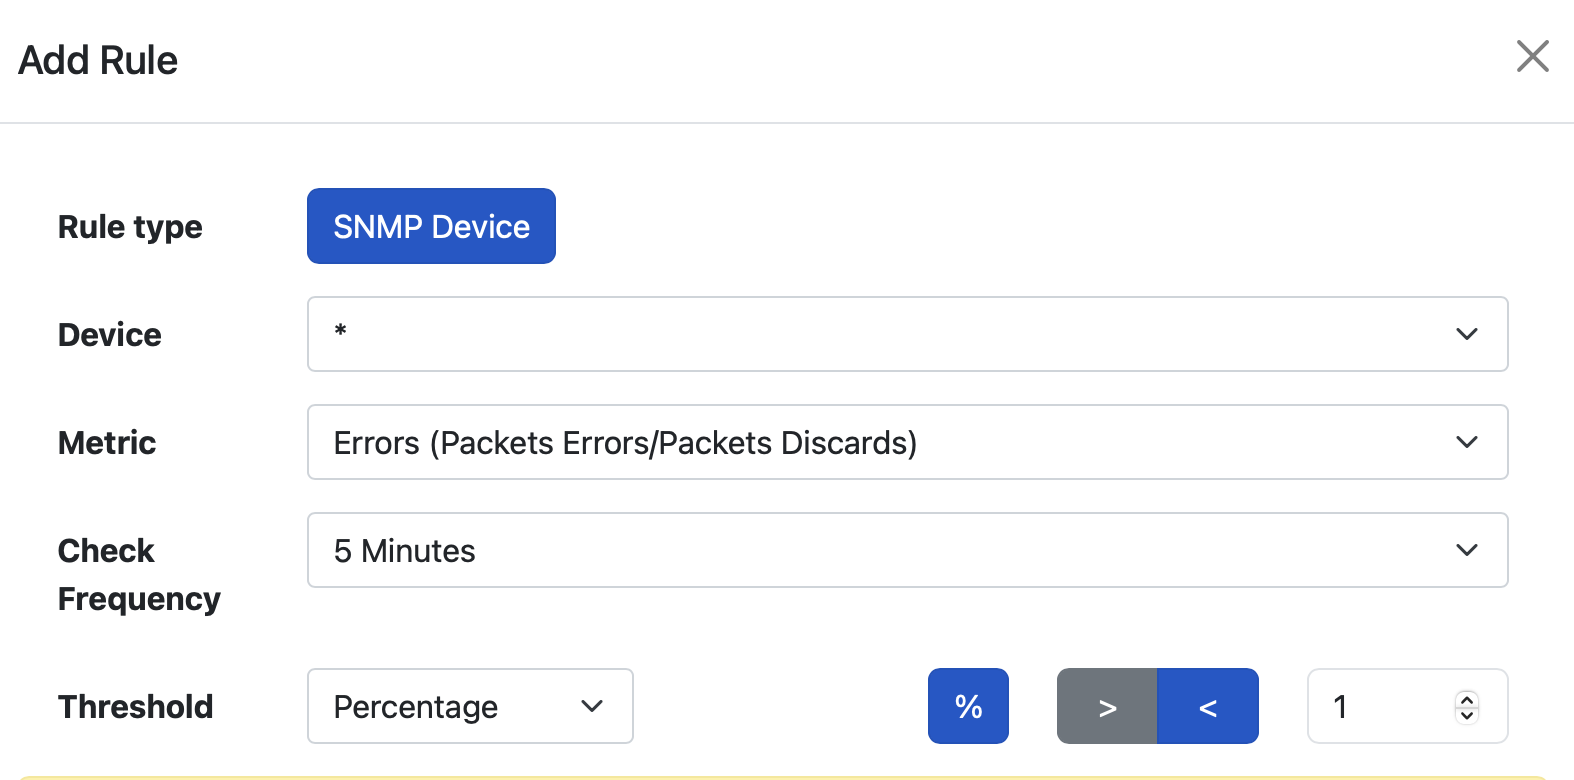This screenshot has height=780, width=1574.
Task: Increment the threshold value with the up stepper
Action: point(1466,699)
